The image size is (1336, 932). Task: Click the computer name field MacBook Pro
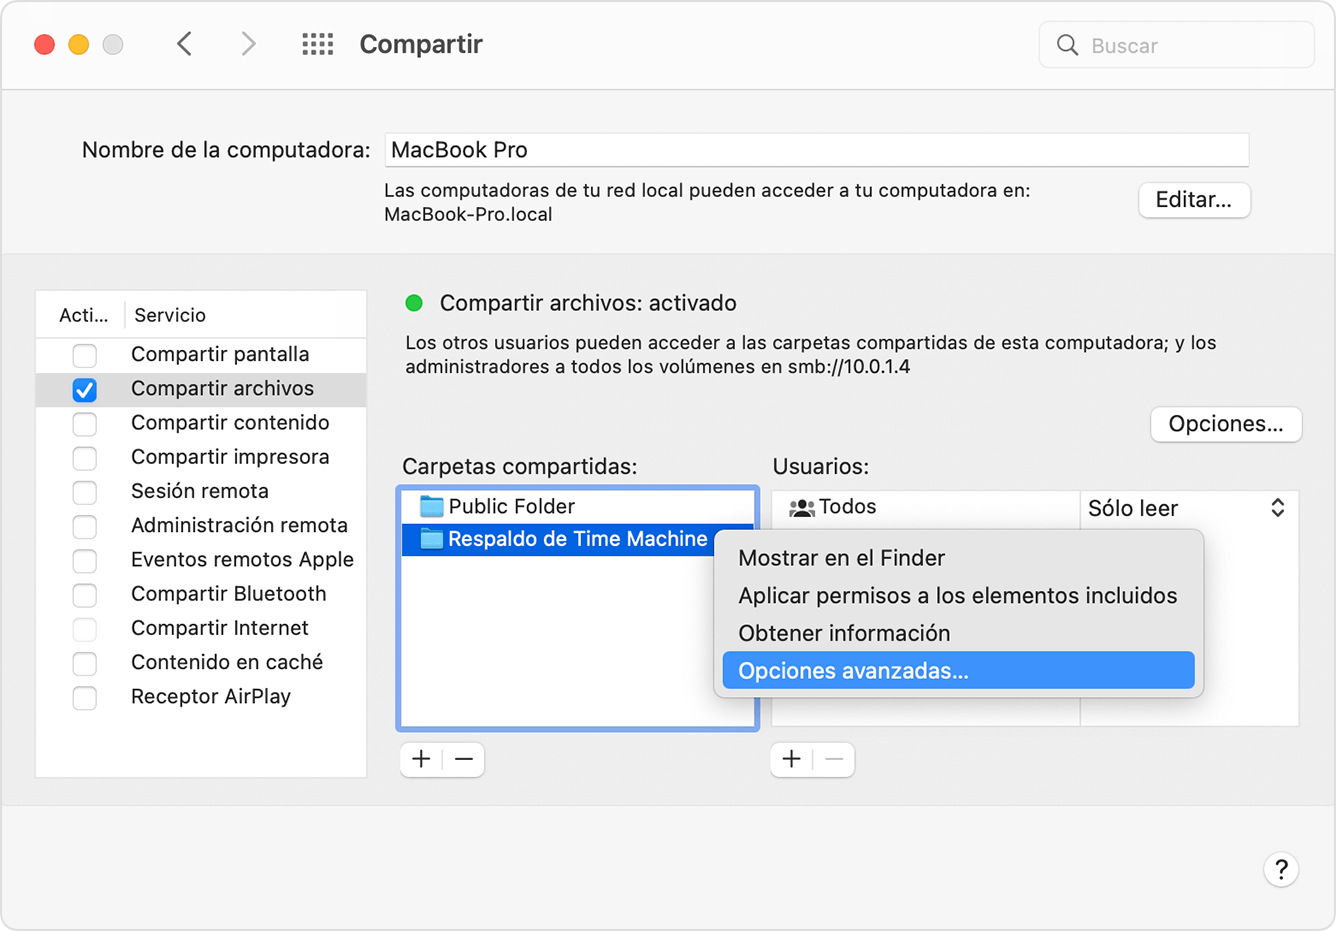point(817,150)
